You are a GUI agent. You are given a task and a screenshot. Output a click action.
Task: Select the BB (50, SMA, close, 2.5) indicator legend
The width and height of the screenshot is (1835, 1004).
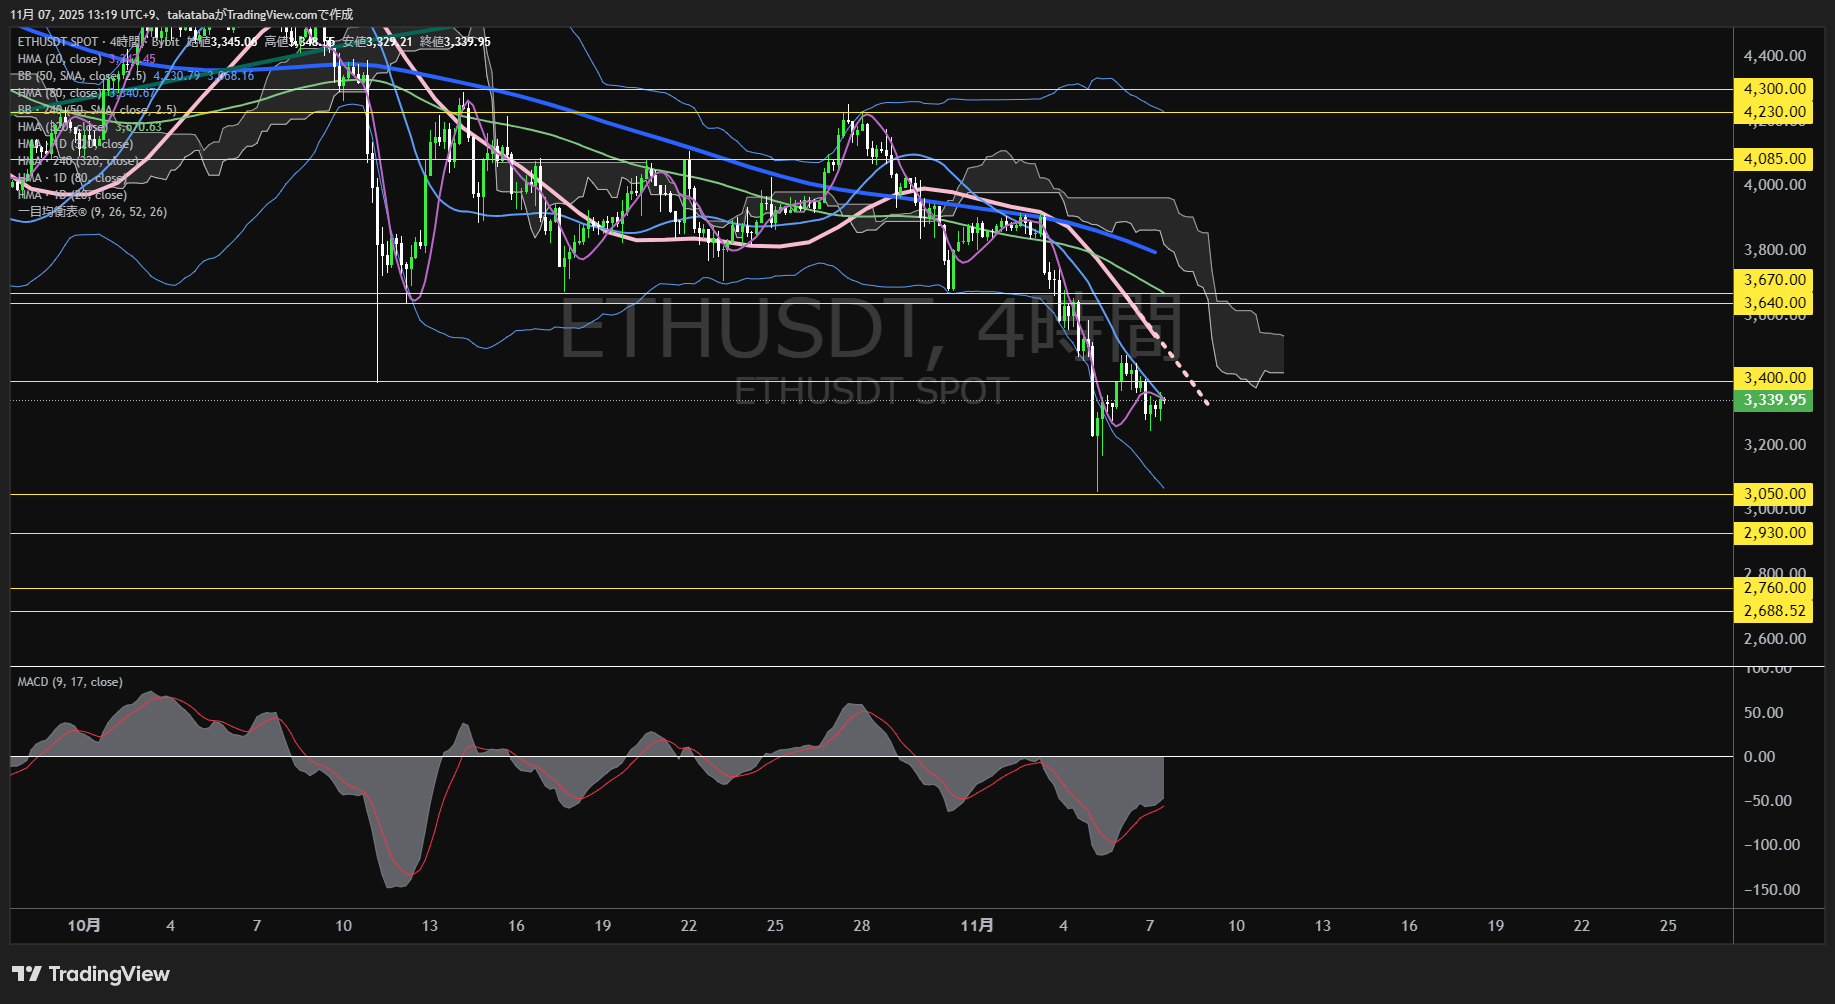(x=80, y=76)
